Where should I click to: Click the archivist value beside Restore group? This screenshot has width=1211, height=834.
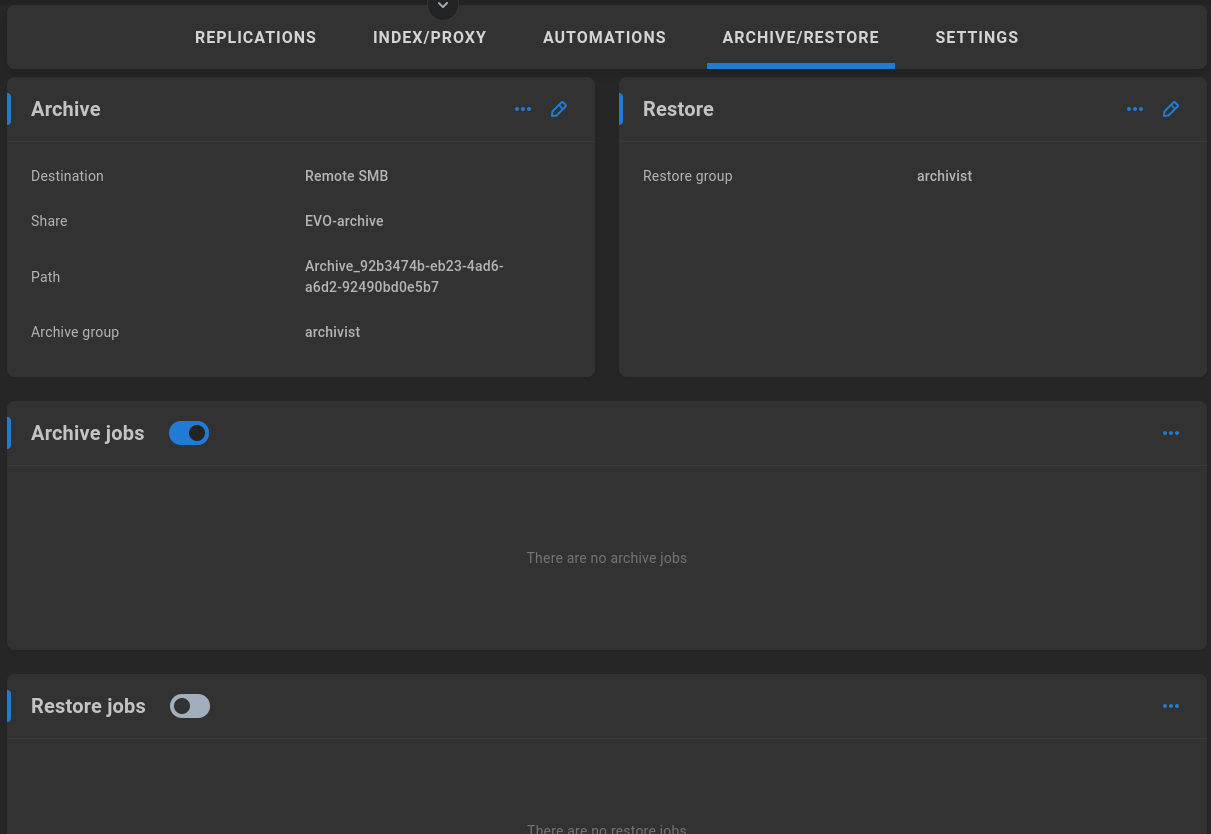944,176
